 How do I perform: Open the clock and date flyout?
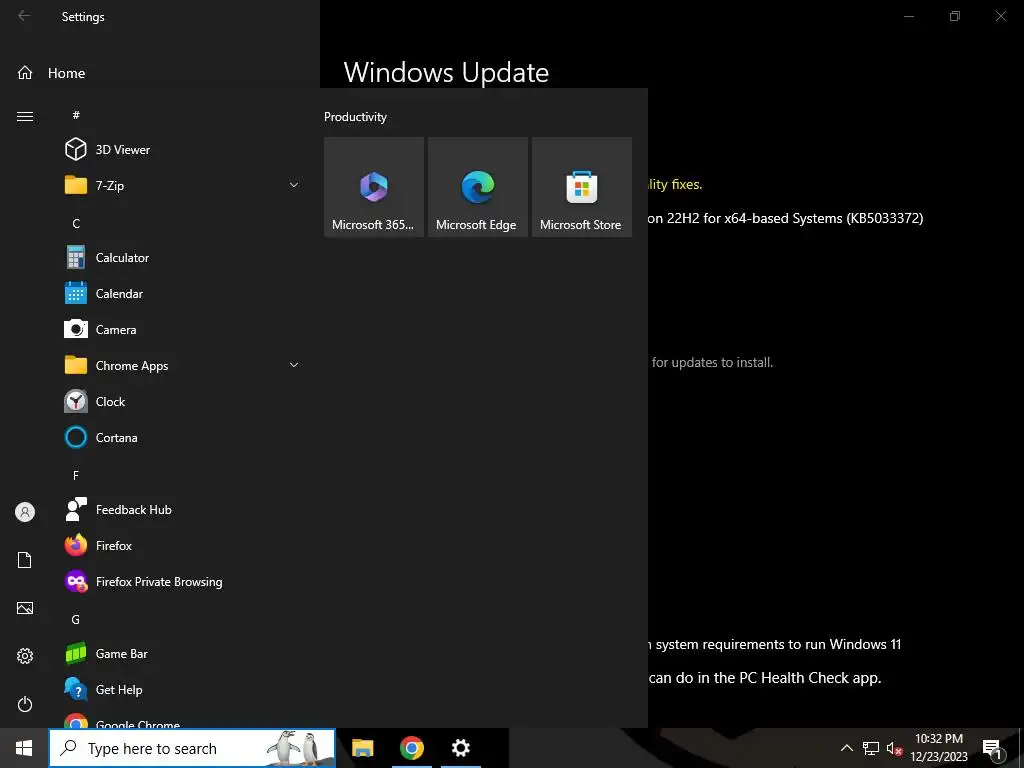pos(939,748)
